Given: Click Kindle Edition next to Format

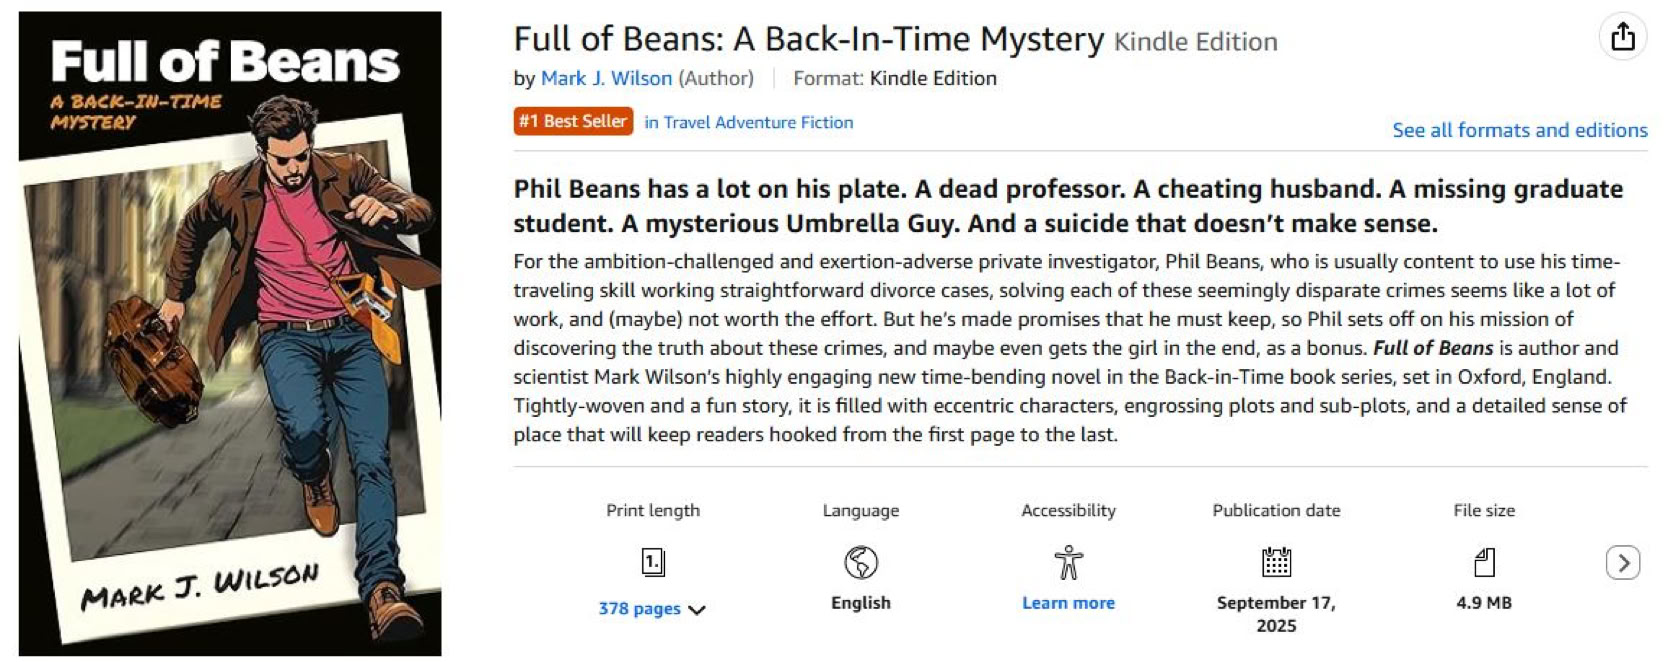Looking at the screenshot, I should (x=933, y=78).
